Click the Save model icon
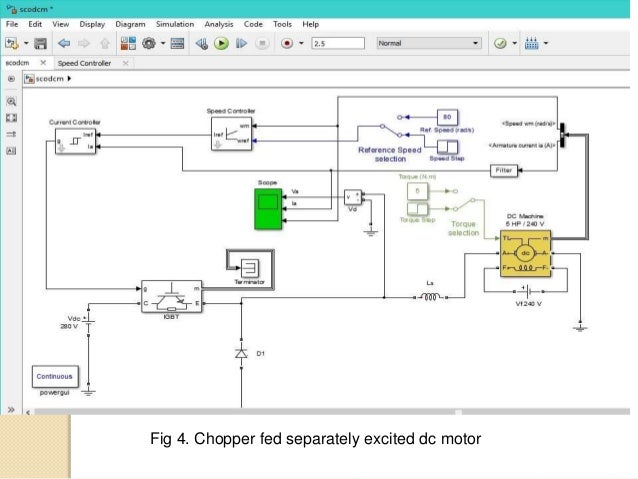The image size is (638, 479). (39, 43)
